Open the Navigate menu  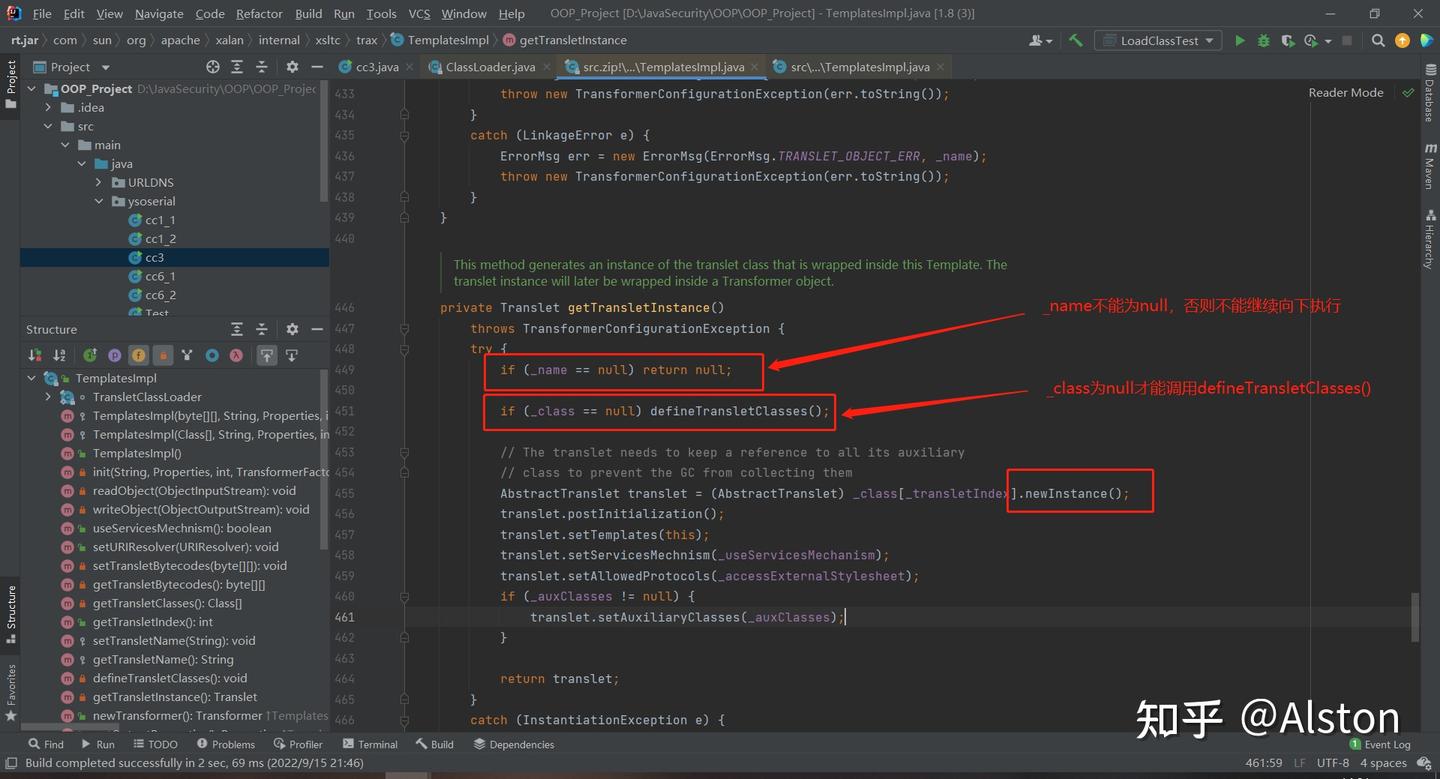point(160,13)
